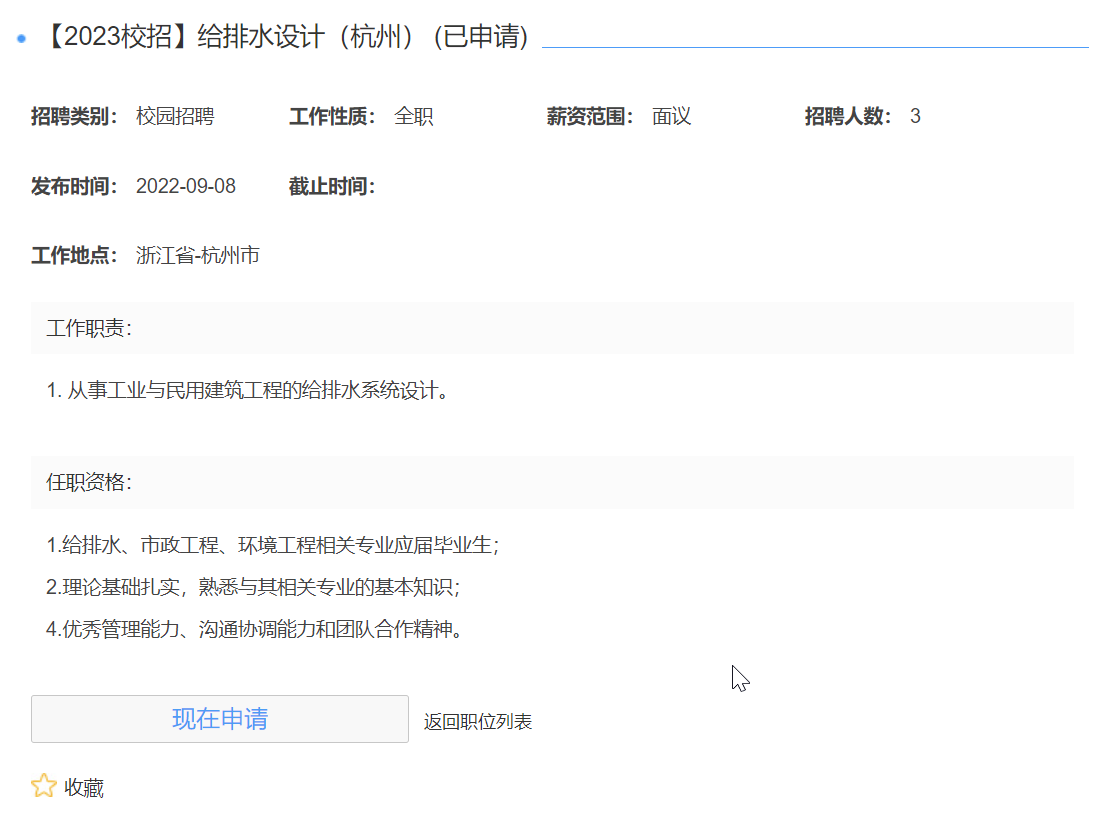Click the 收藏 label
Viewport: 1107px width, 835px height.
pos(84,788)
